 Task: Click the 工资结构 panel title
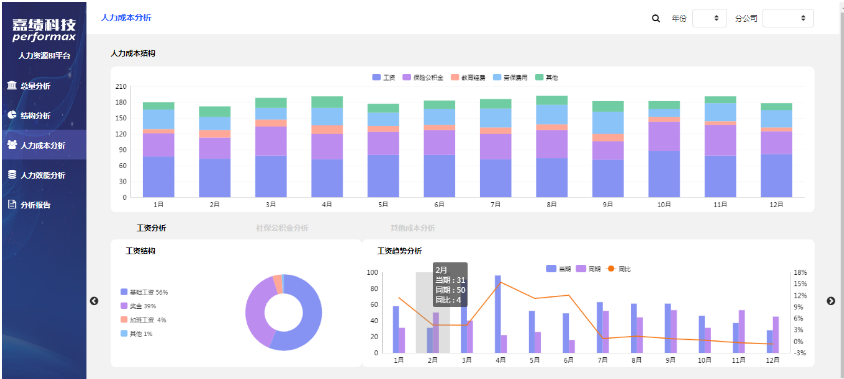pyautogui.click(x=141, y=251)
